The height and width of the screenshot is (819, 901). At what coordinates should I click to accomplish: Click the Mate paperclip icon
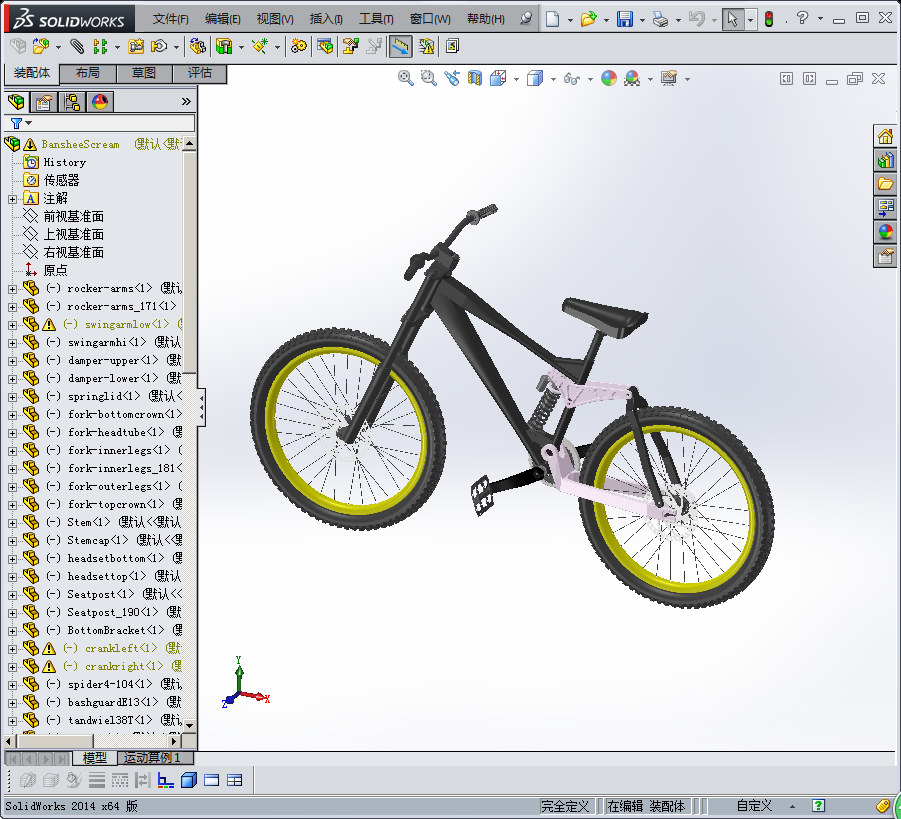pyautogui.click(x=76, y=46)
